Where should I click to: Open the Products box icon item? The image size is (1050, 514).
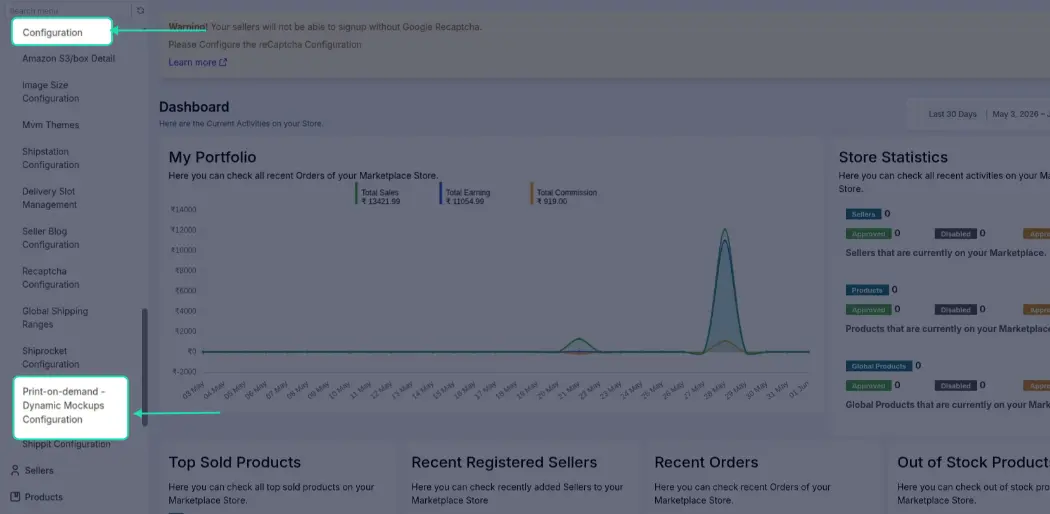15,497
